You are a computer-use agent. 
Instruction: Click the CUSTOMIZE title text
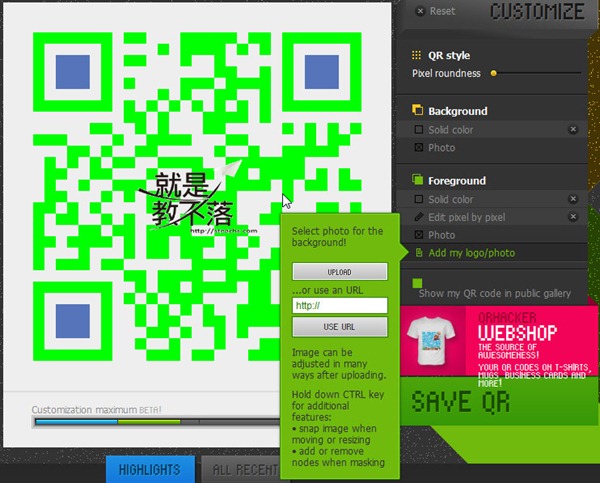(538, 11)
